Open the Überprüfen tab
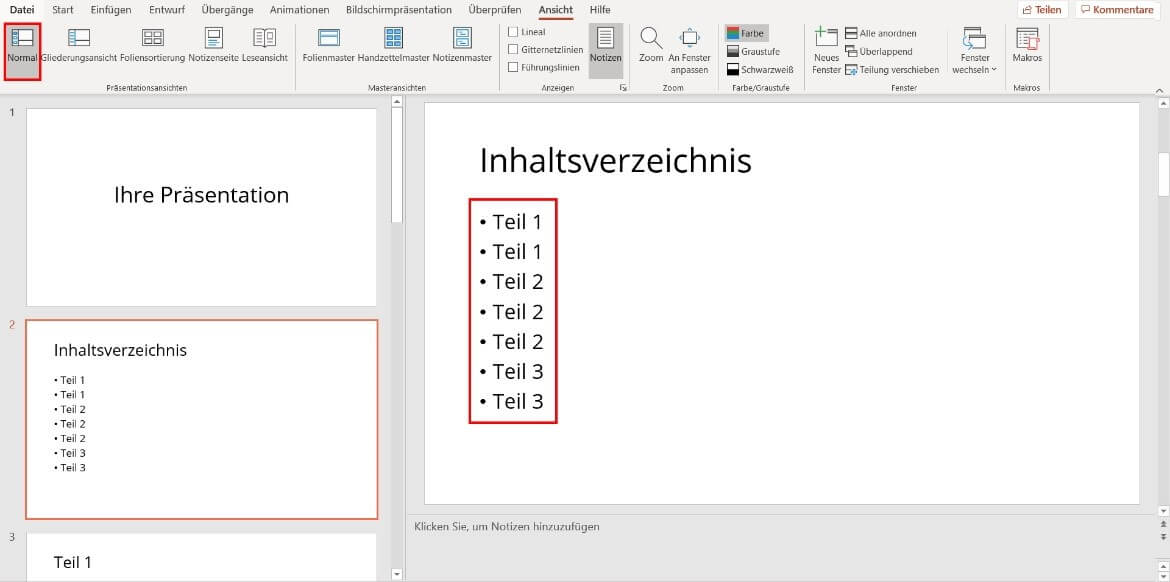Image resolution: width=1170 pixels, height=582 pixels. tap(494, 10)
